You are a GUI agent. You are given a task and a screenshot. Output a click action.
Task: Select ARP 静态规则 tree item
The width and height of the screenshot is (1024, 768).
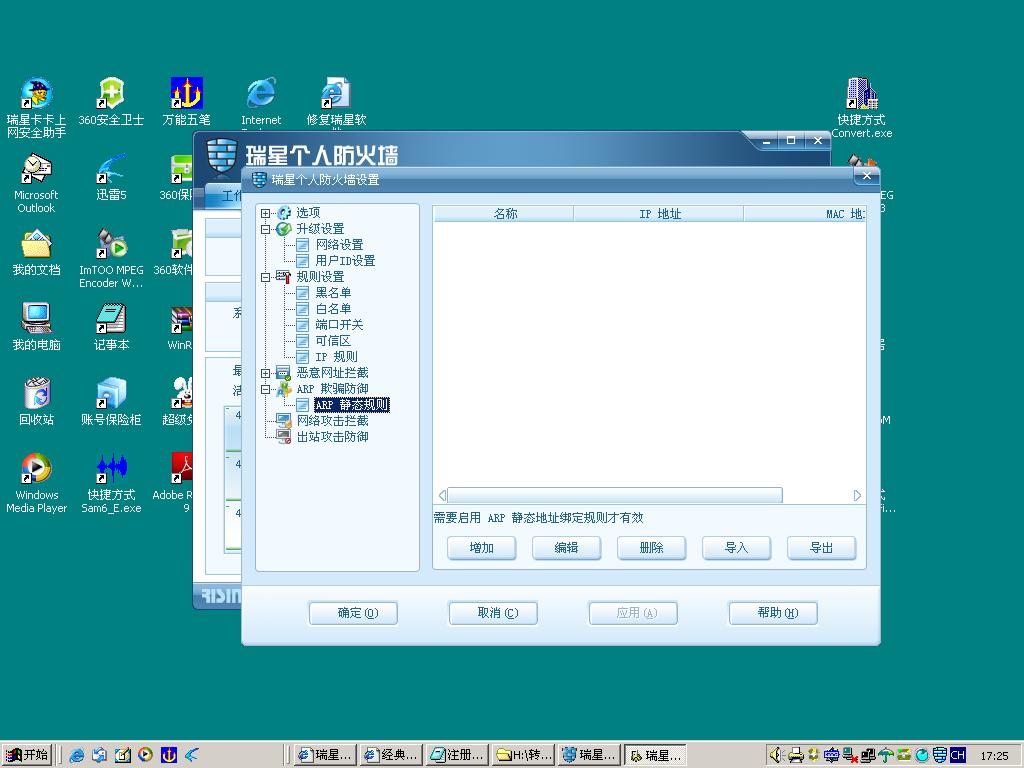coord(351,405)
